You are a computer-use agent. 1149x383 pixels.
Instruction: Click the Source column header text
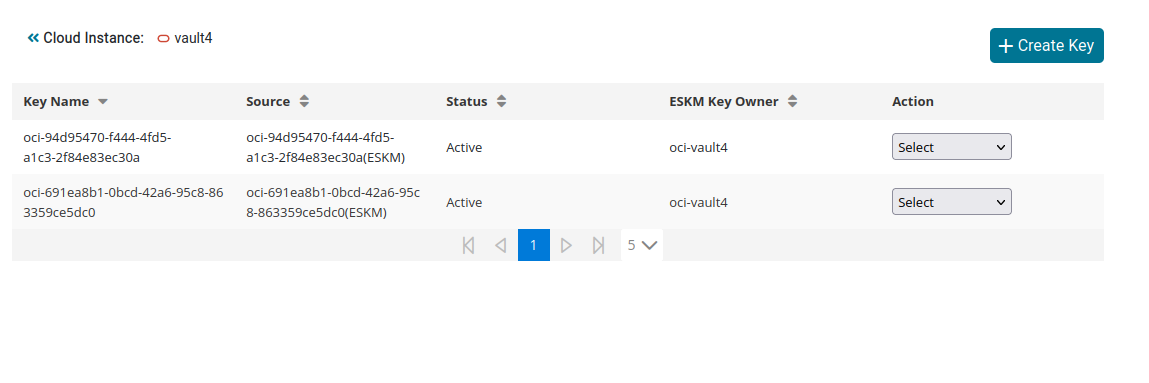268,102
